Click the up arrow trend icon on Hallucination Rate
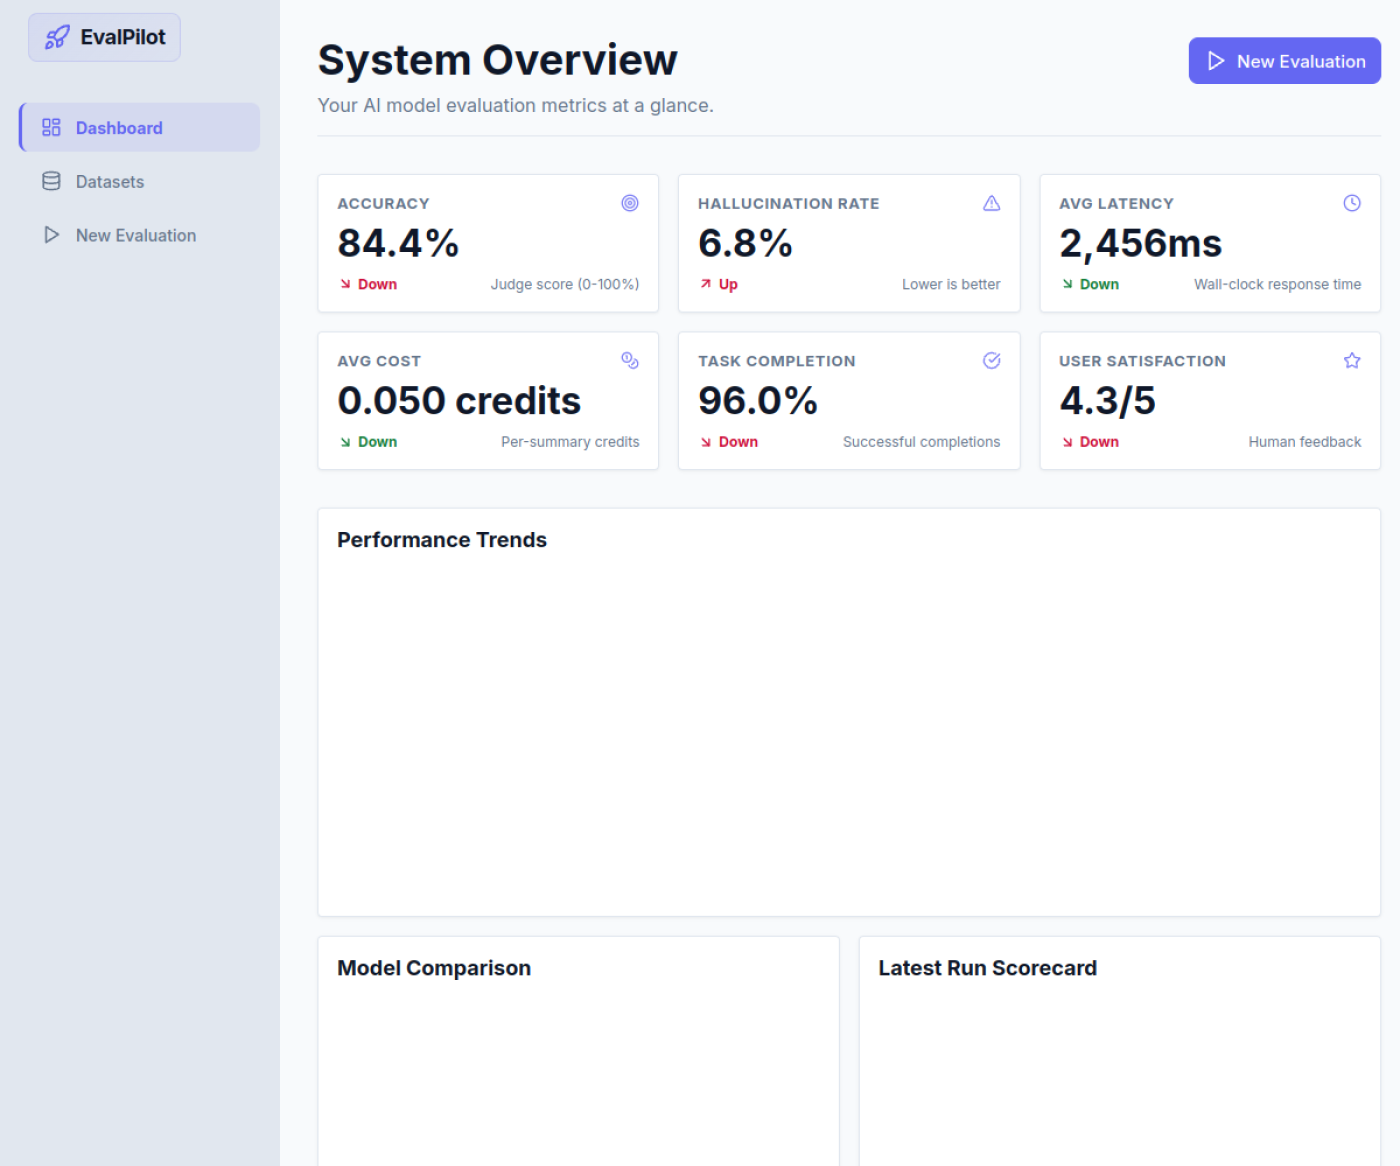Viewport: 1400px width, 1166px height. pyautogui.click(x=706, y=284)
